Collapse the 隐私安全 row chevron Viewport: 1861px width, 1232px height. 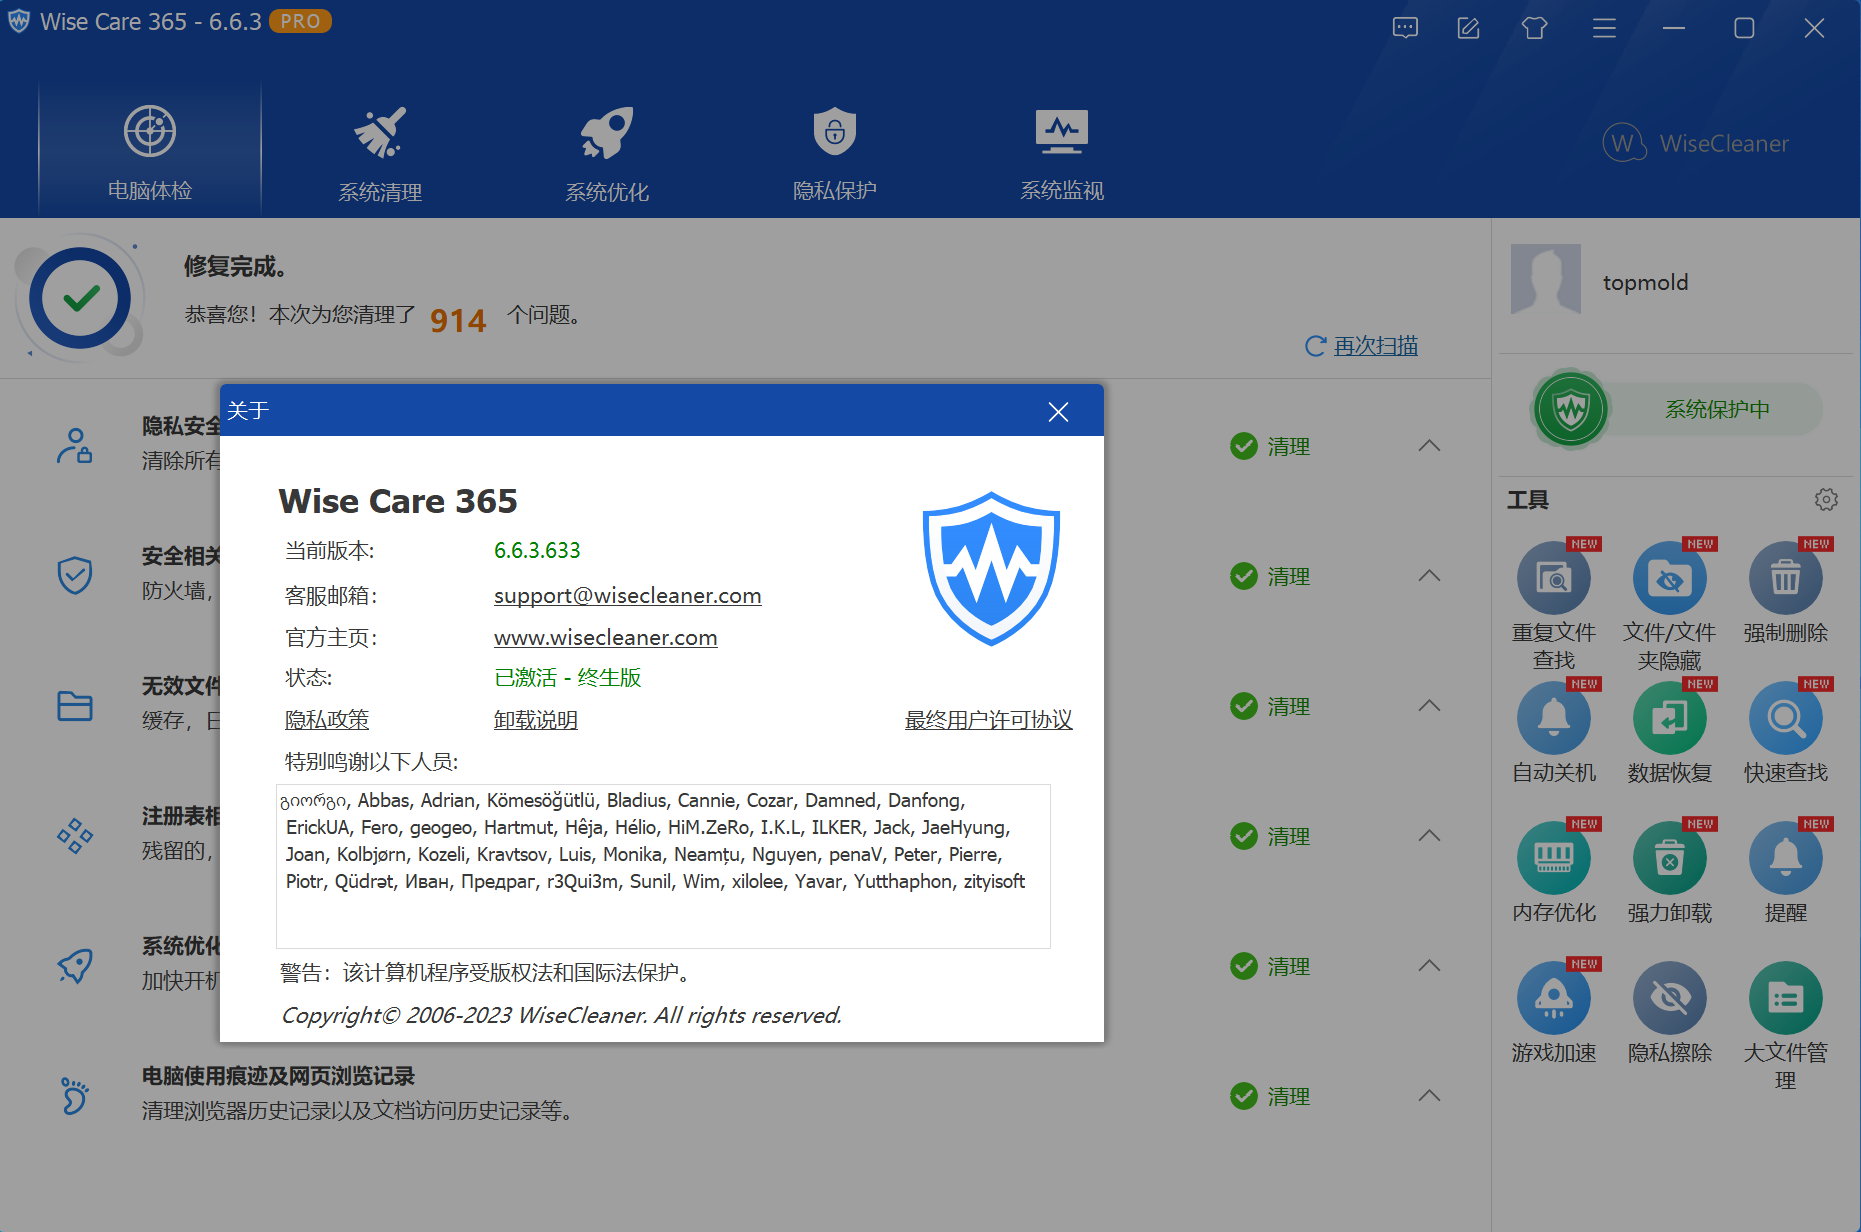point(1429,446)
